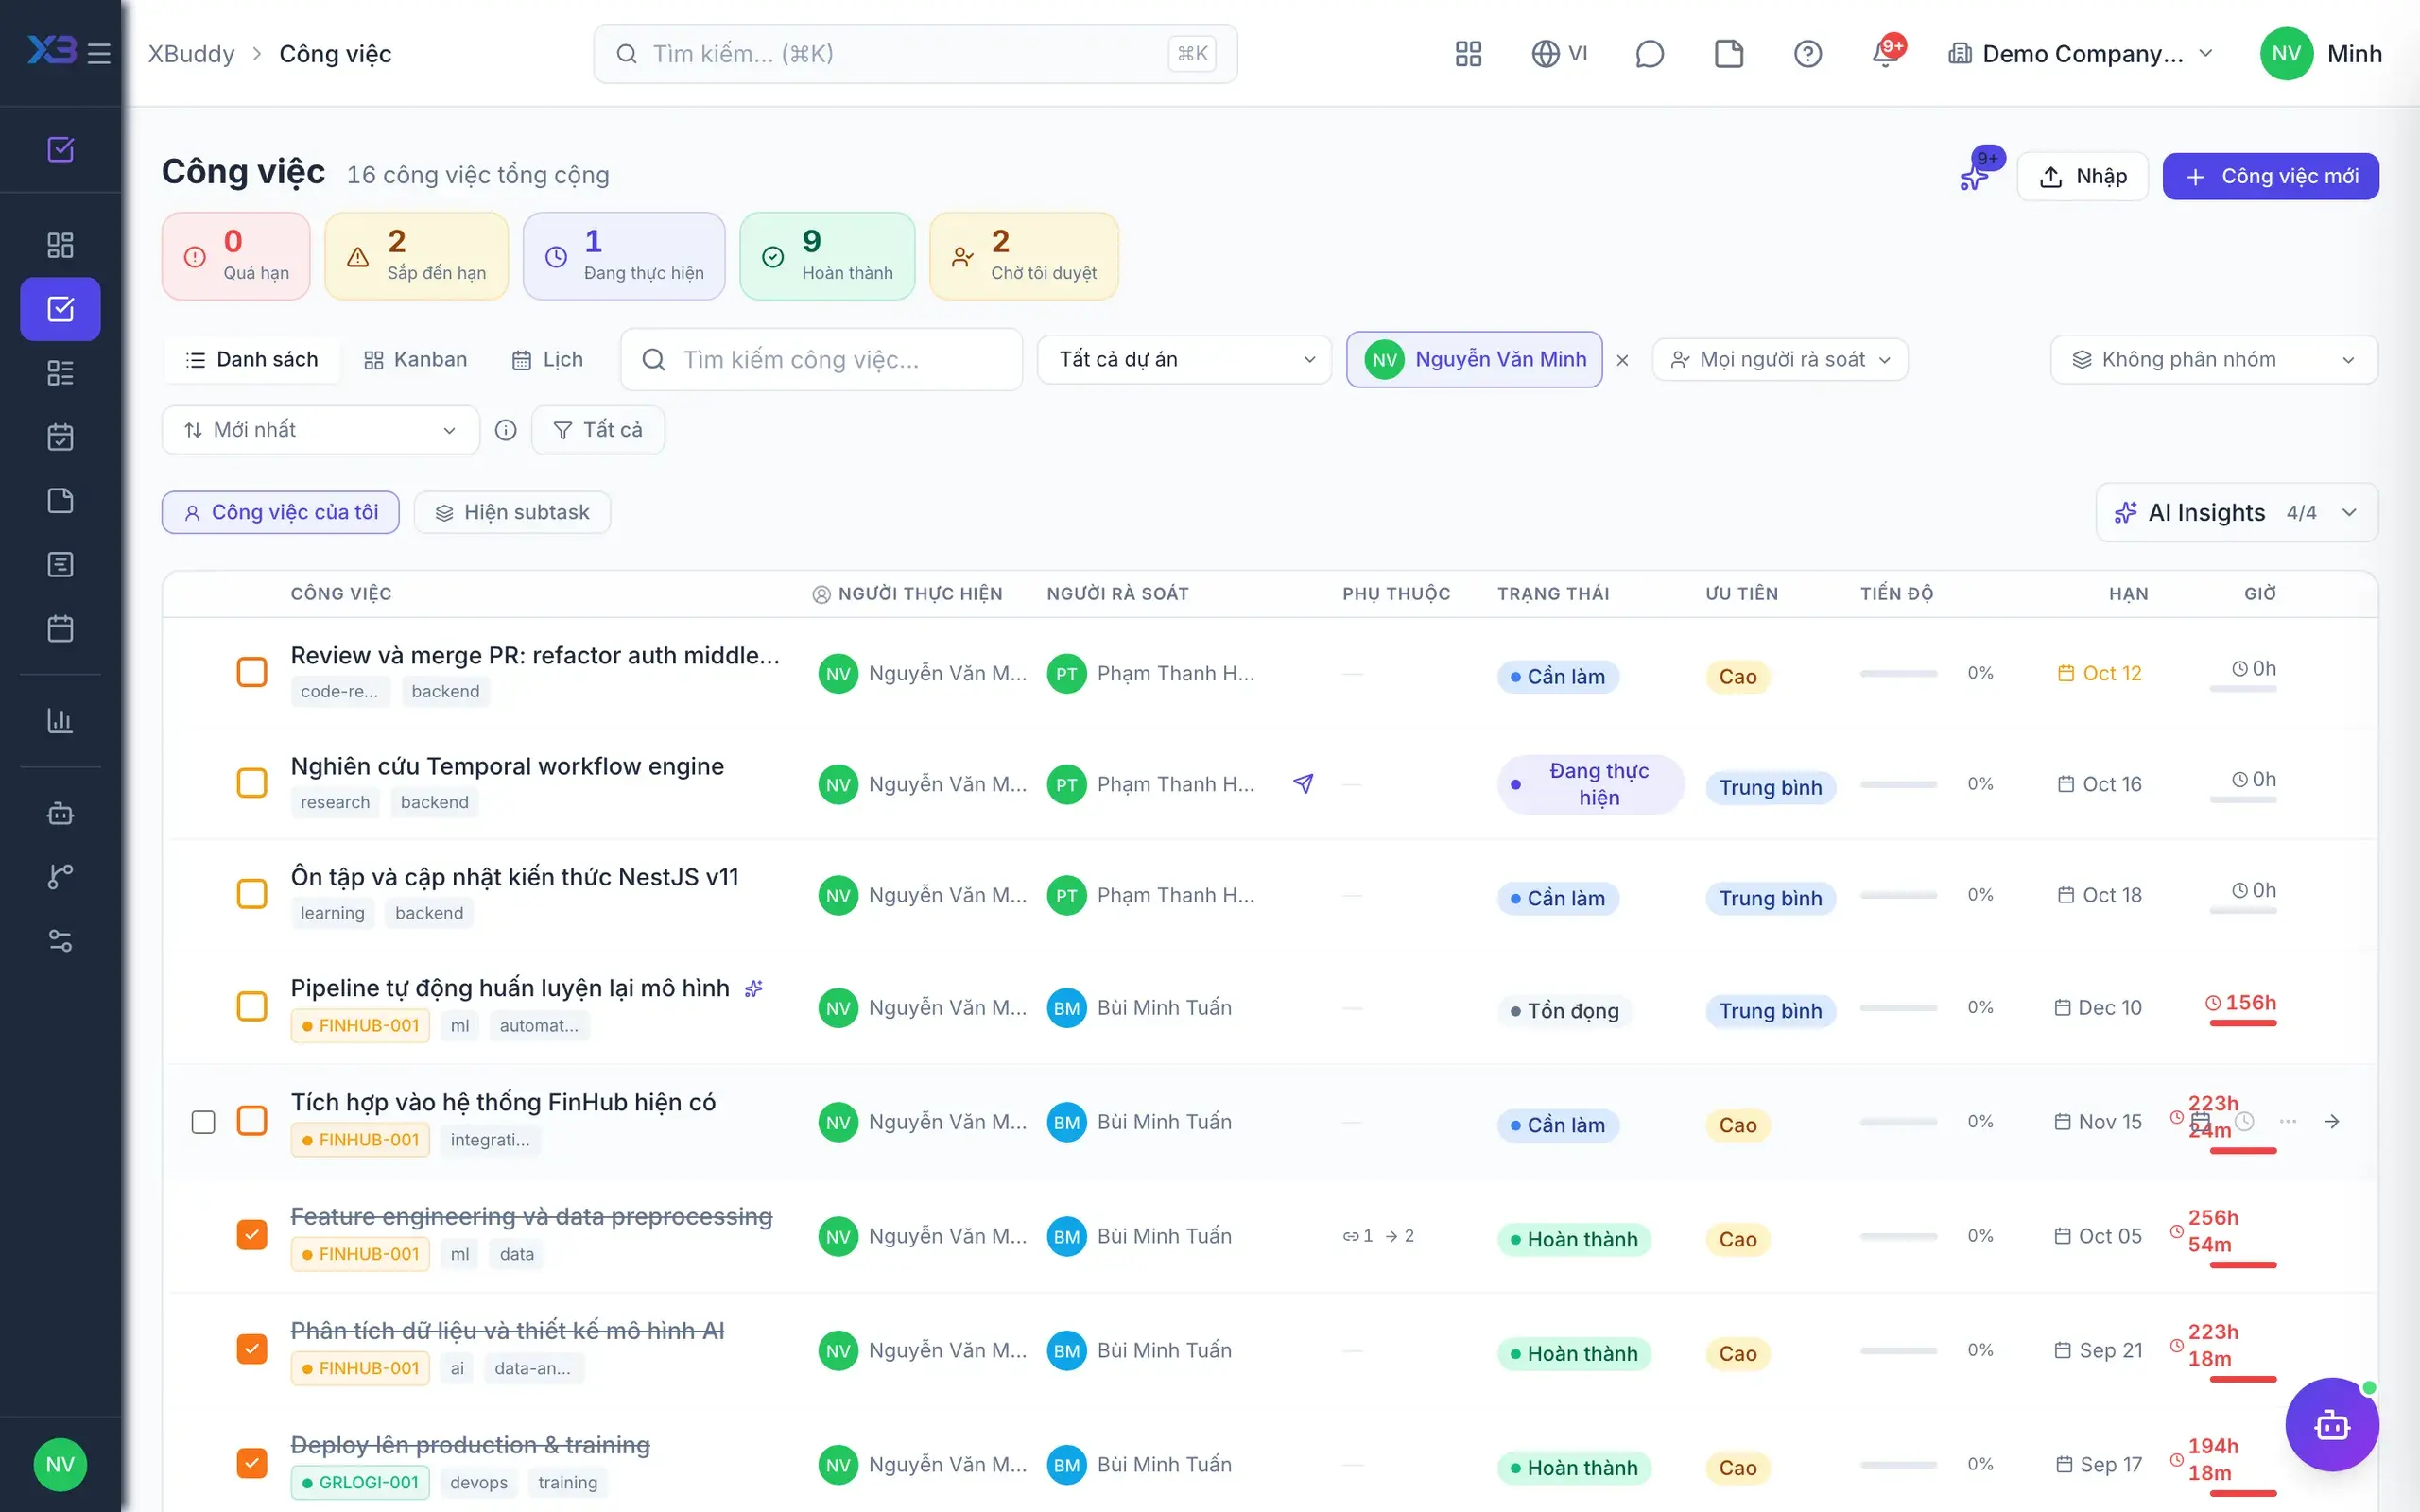Click the sort info circle icon
This screenshot has height=1512, width=2420.
click(506, 430)
